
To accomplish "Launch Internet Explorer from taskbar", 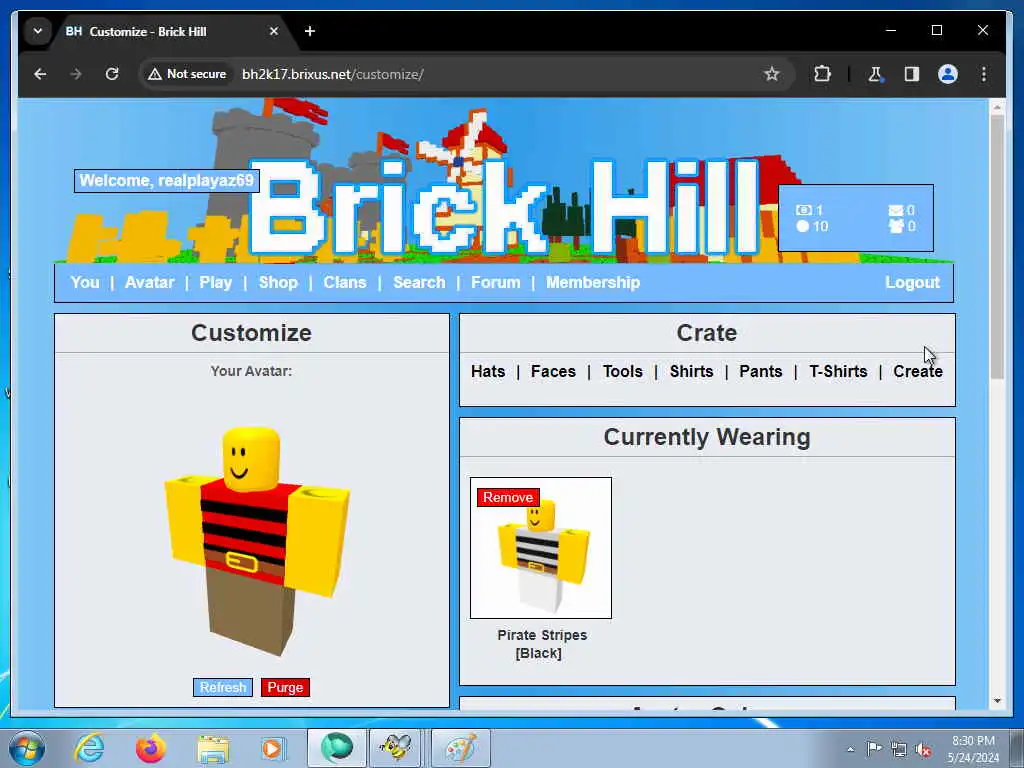I will click(89, 748).
